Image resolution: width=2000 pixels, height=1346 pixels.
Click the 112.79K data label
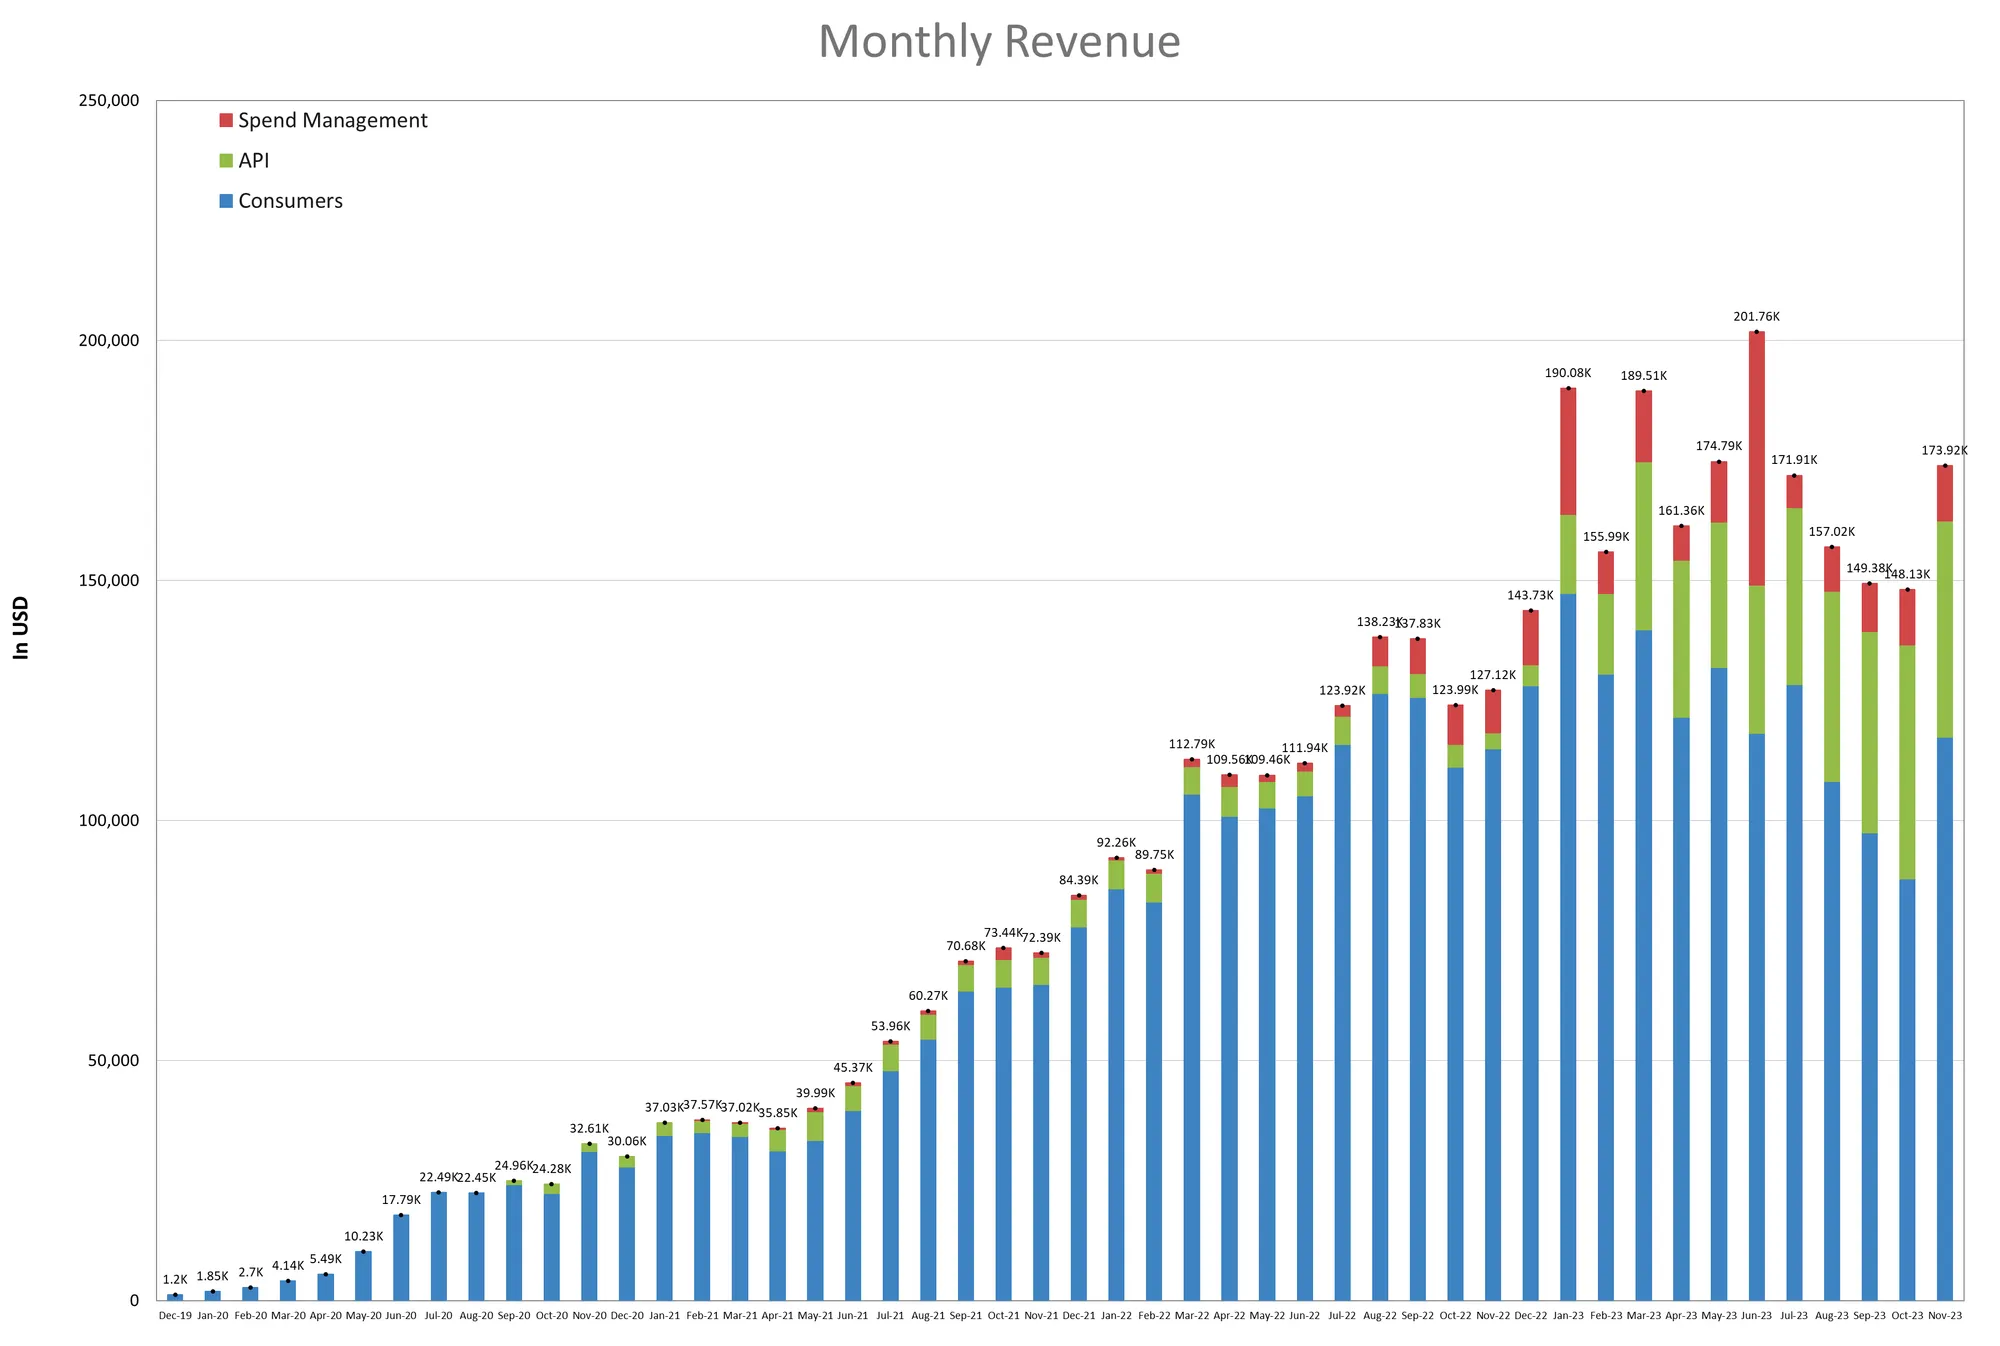tap(1191, 744)
